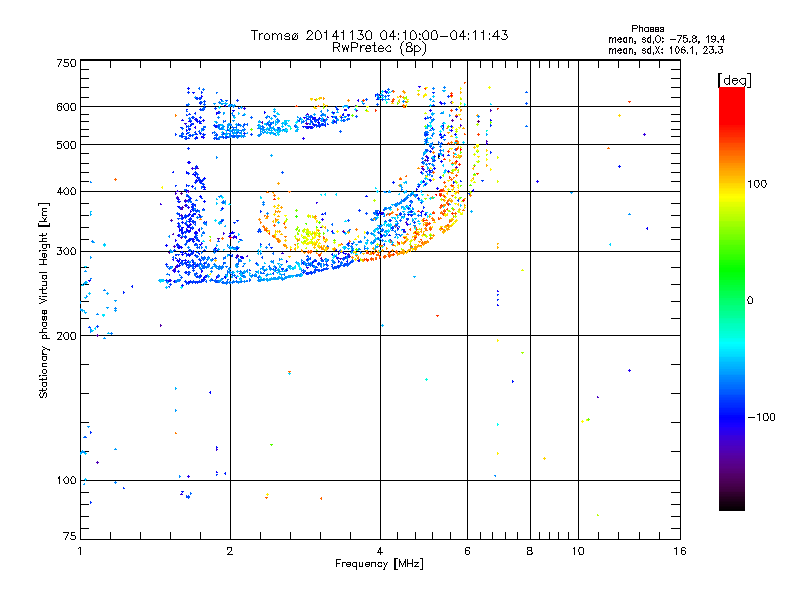Select the 'mean, sd,O: -75.8, 19.4' line
This screenshot has height=600, width=800.
[x=667, y=39]
